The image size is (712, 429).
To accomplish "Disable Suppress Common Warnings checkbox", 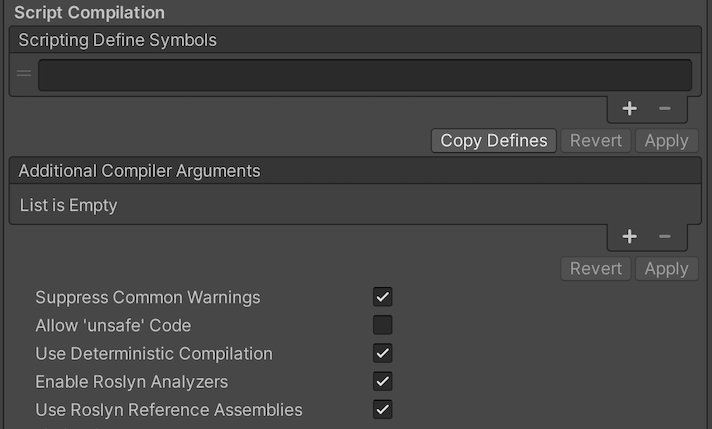I will (x=382, y=297).
